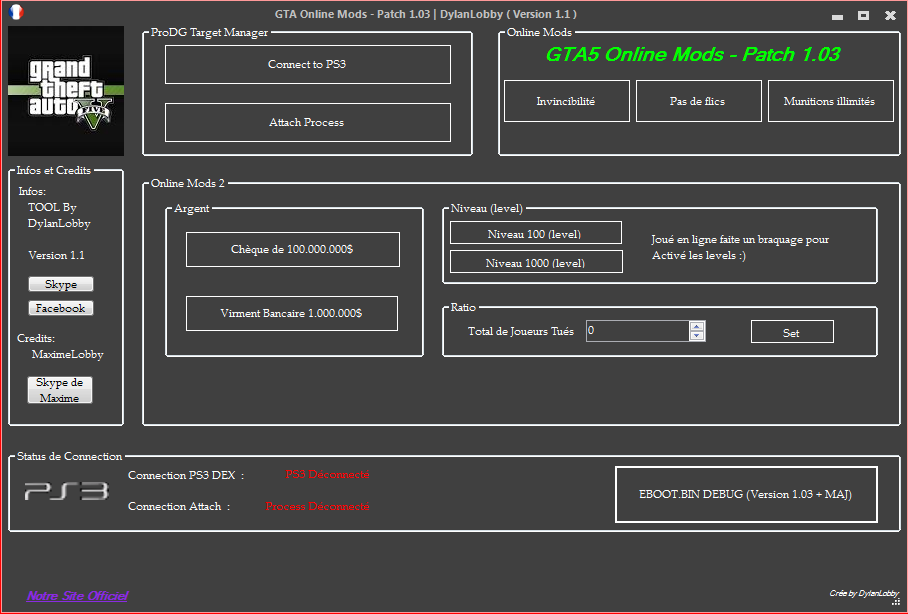908x614 pixels.
Task: Activate the Pas de flics mod
Action: click(698, 101)
